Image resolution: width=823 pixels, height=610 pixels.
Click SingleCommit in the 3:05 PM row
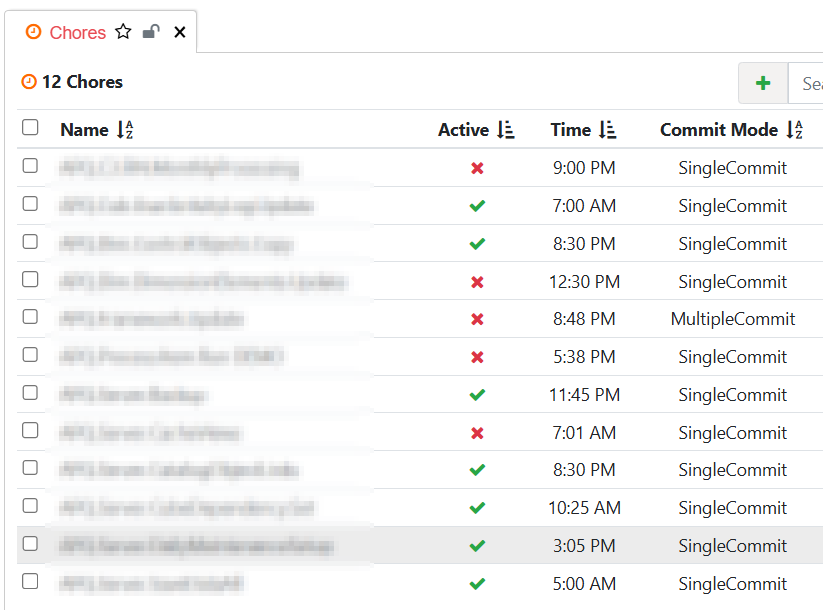[x=733, y=546]
